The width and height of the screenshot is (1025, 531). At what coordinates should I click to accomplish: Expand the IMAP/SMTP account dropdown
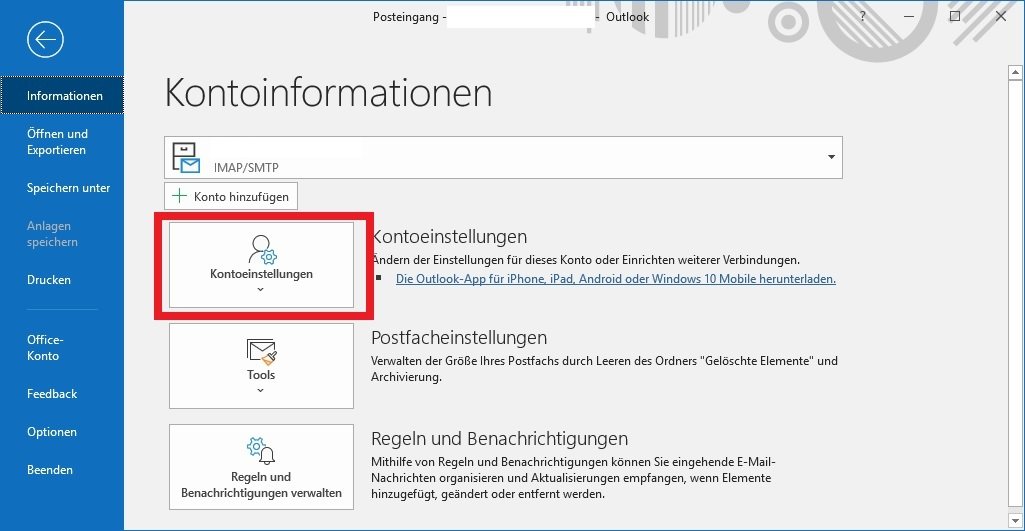coord(831,157)
